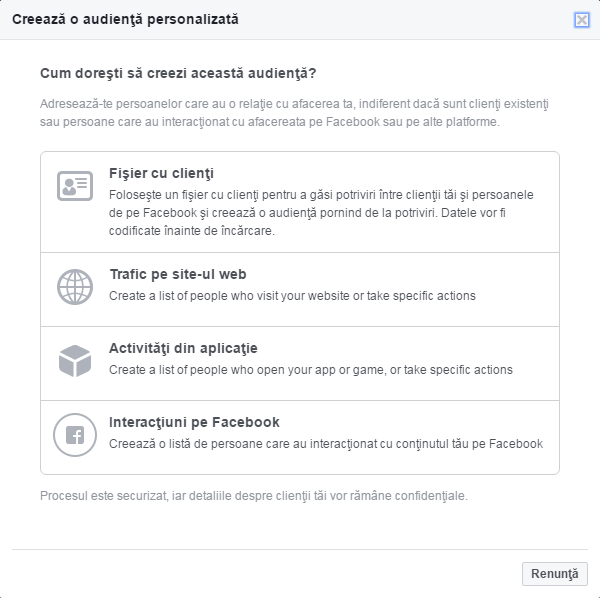The width and height of the screenshot is (600, 598).
Task: Open 'Interacțiuni pe Facebook' option title
Action: 194,422
